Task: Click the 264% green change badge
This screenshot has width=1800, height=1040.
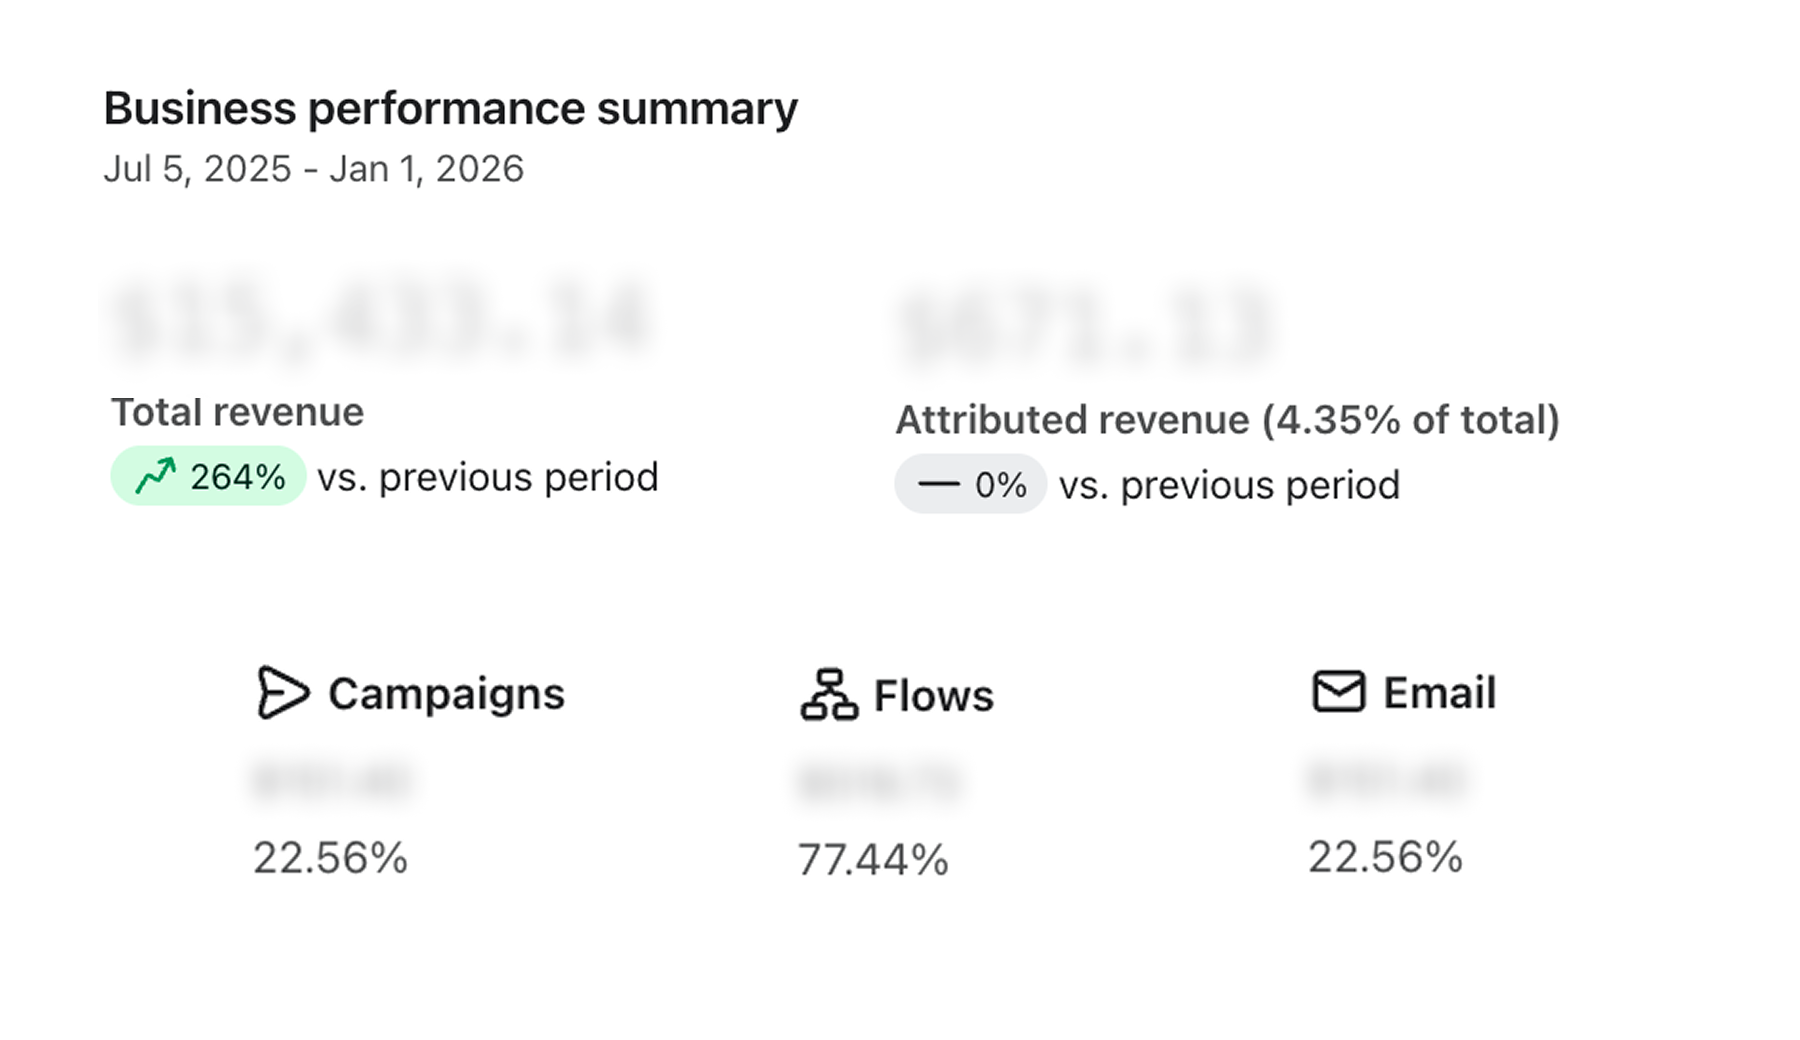Action: [208, 476]
